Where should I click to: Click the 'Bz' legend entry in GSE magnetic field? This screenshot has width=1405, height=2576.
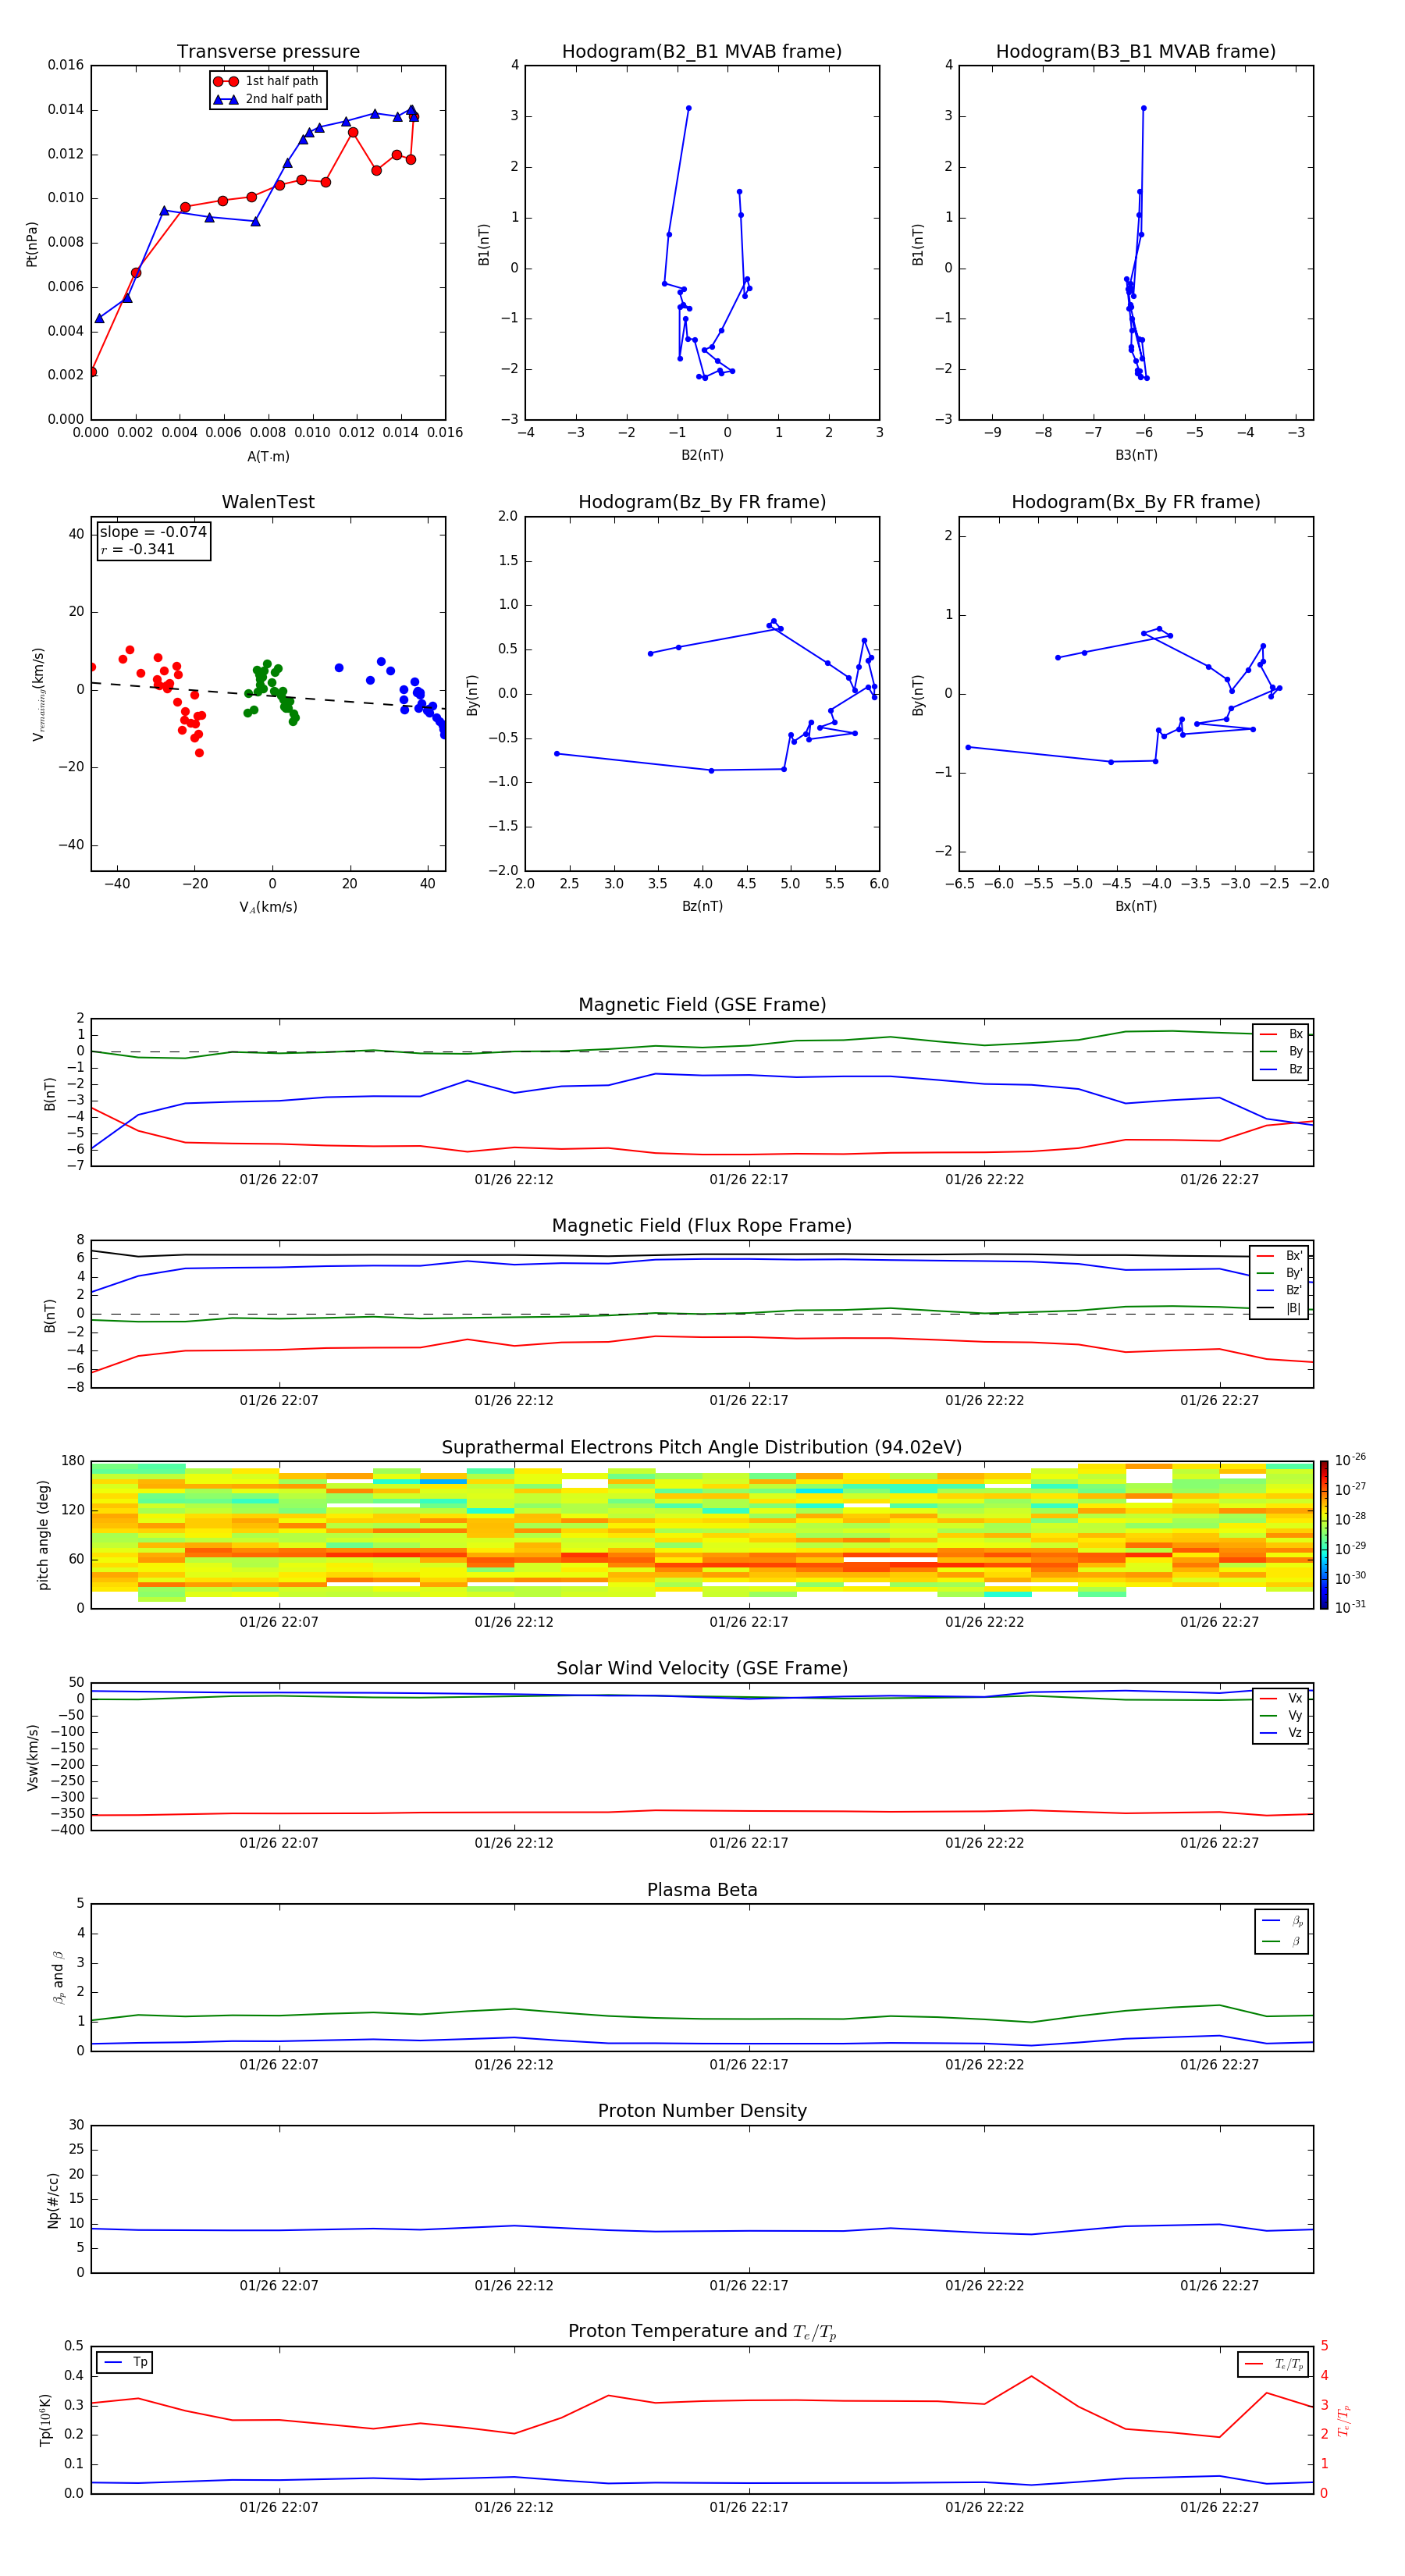pos(1281,1069)
